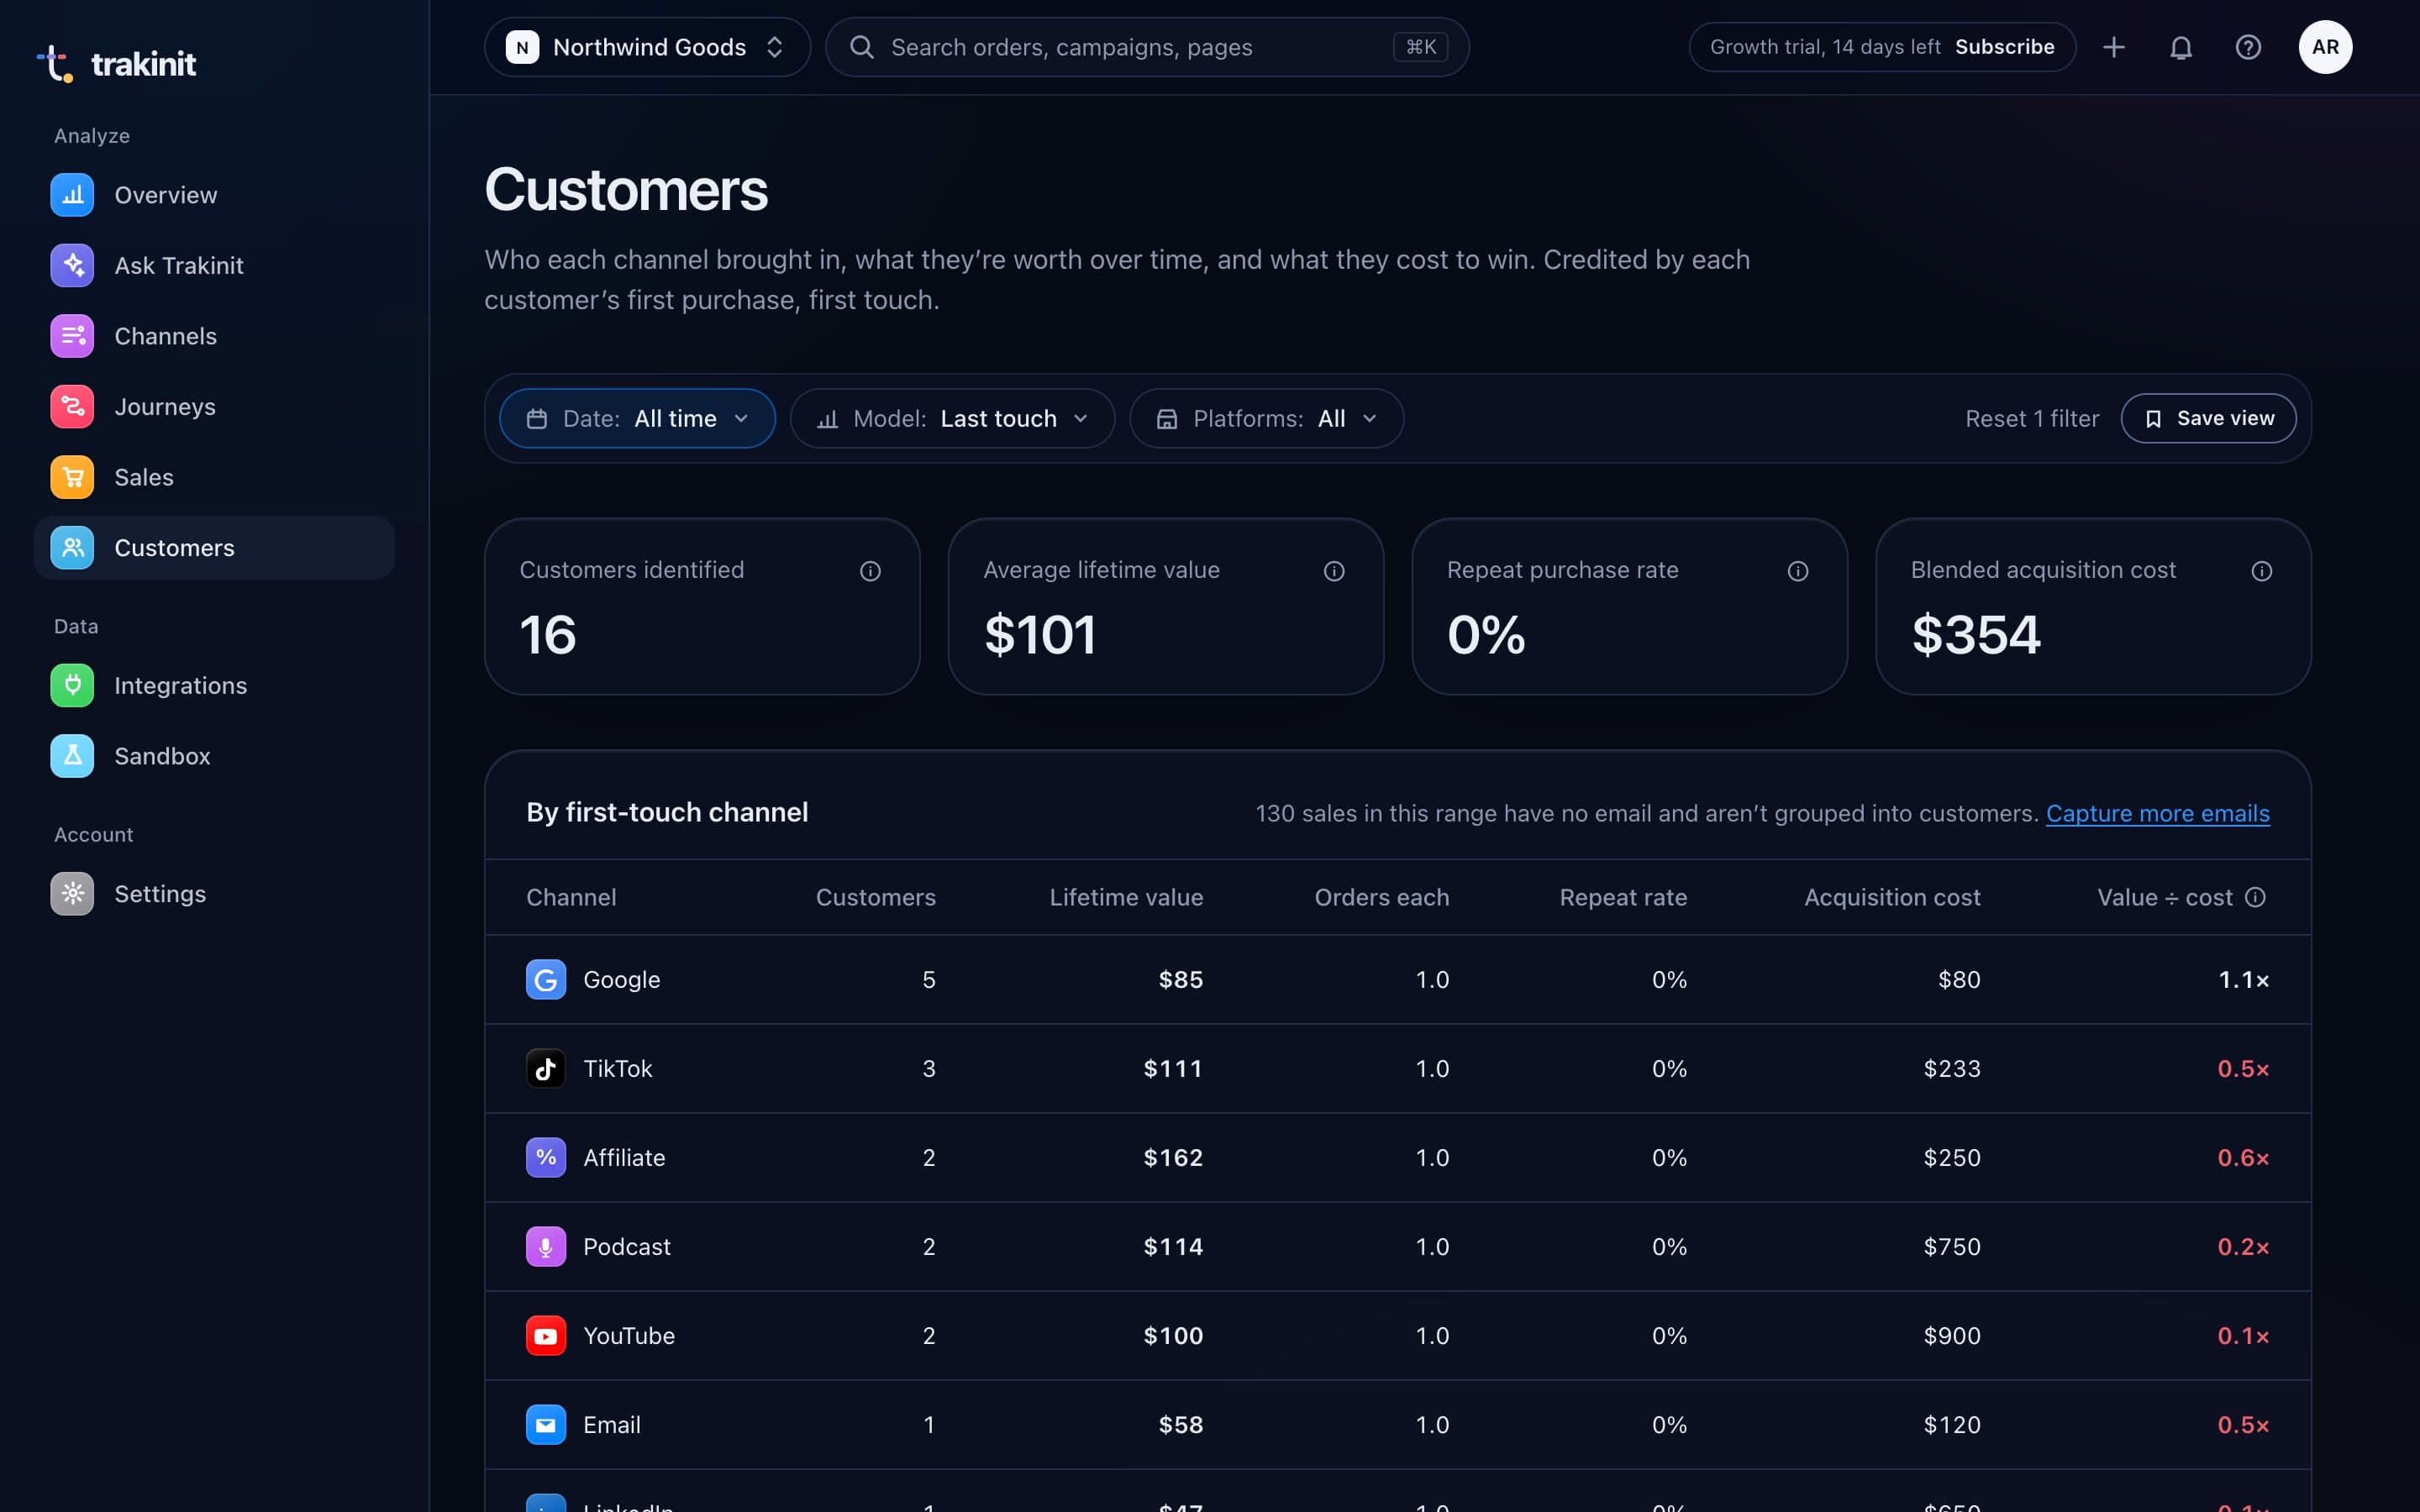
Task: Follow the Capture more emails link
Action: (2157, 813)
